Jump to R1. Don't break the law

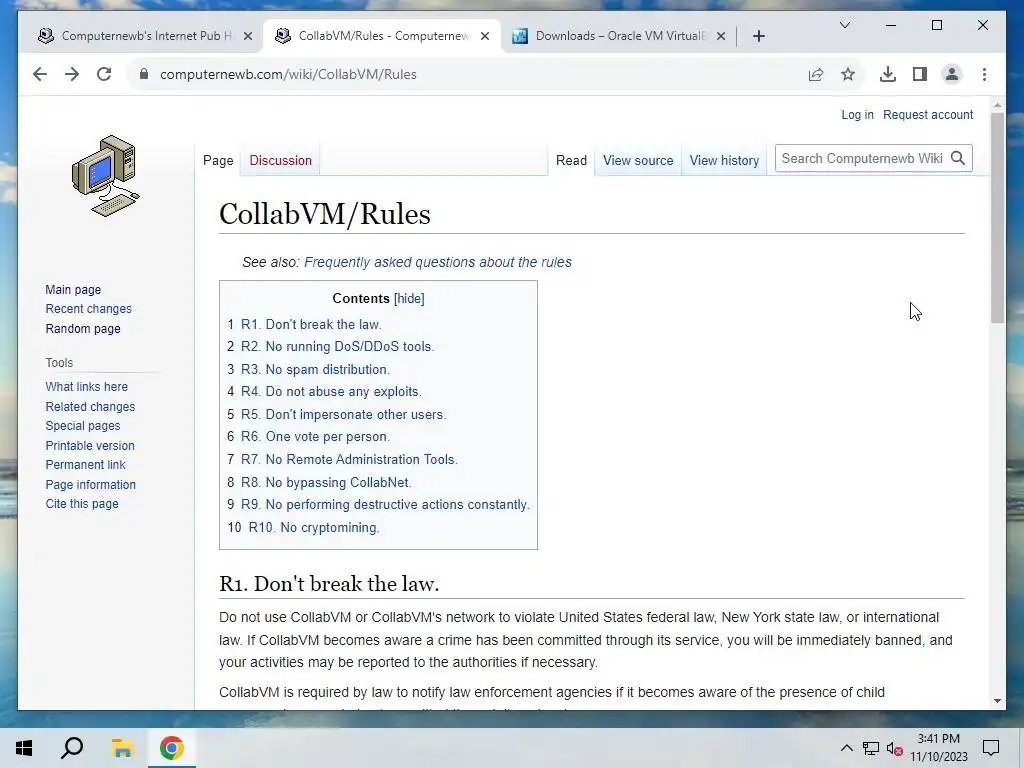[x=311, y=325]
